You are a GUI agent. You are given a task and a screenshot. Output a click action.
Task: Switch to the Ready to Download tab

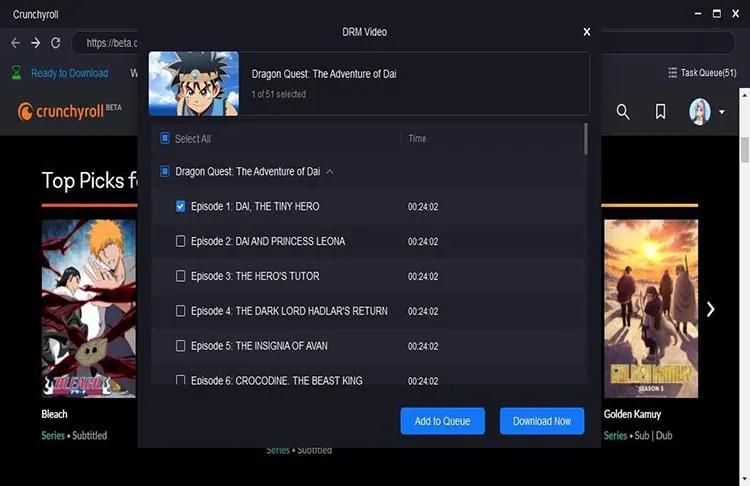[69, 73]
